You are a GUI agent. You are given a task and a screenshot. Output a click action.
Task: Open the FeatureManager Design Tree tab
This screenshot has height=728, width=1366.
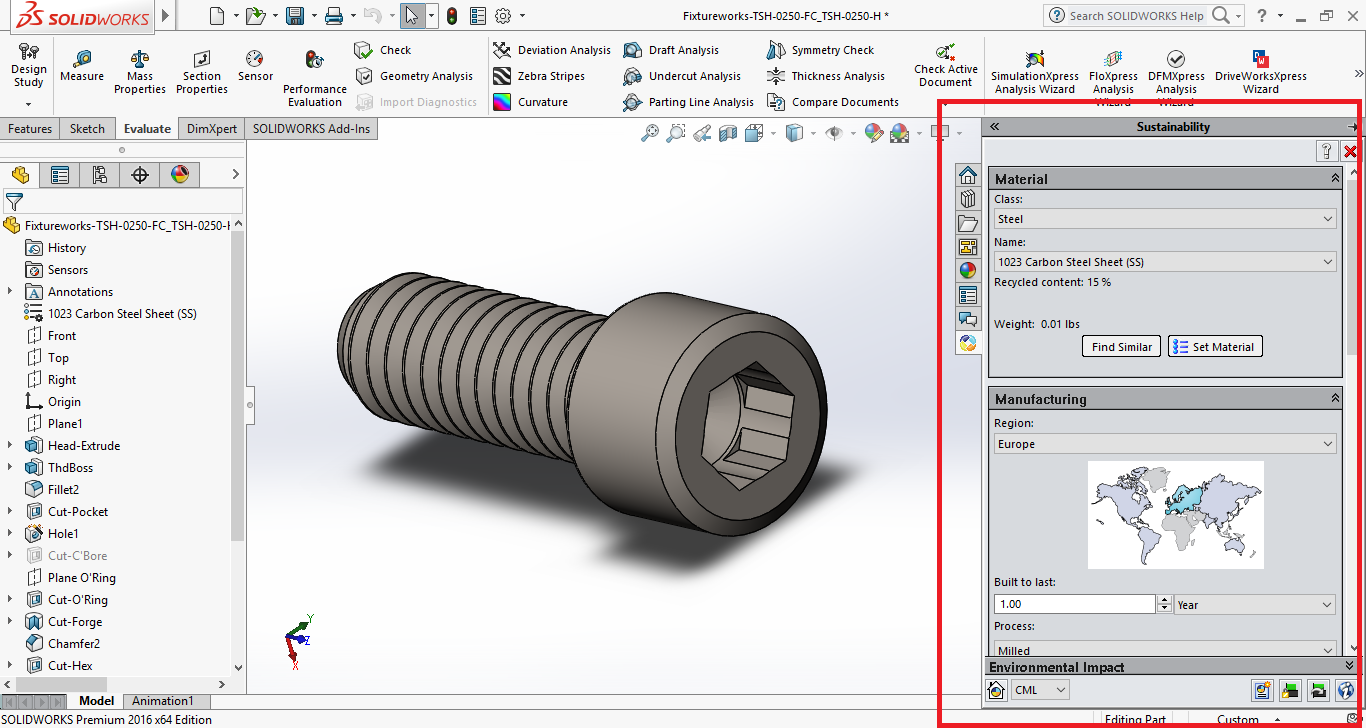pyautogui.click(x=20, y=175)
